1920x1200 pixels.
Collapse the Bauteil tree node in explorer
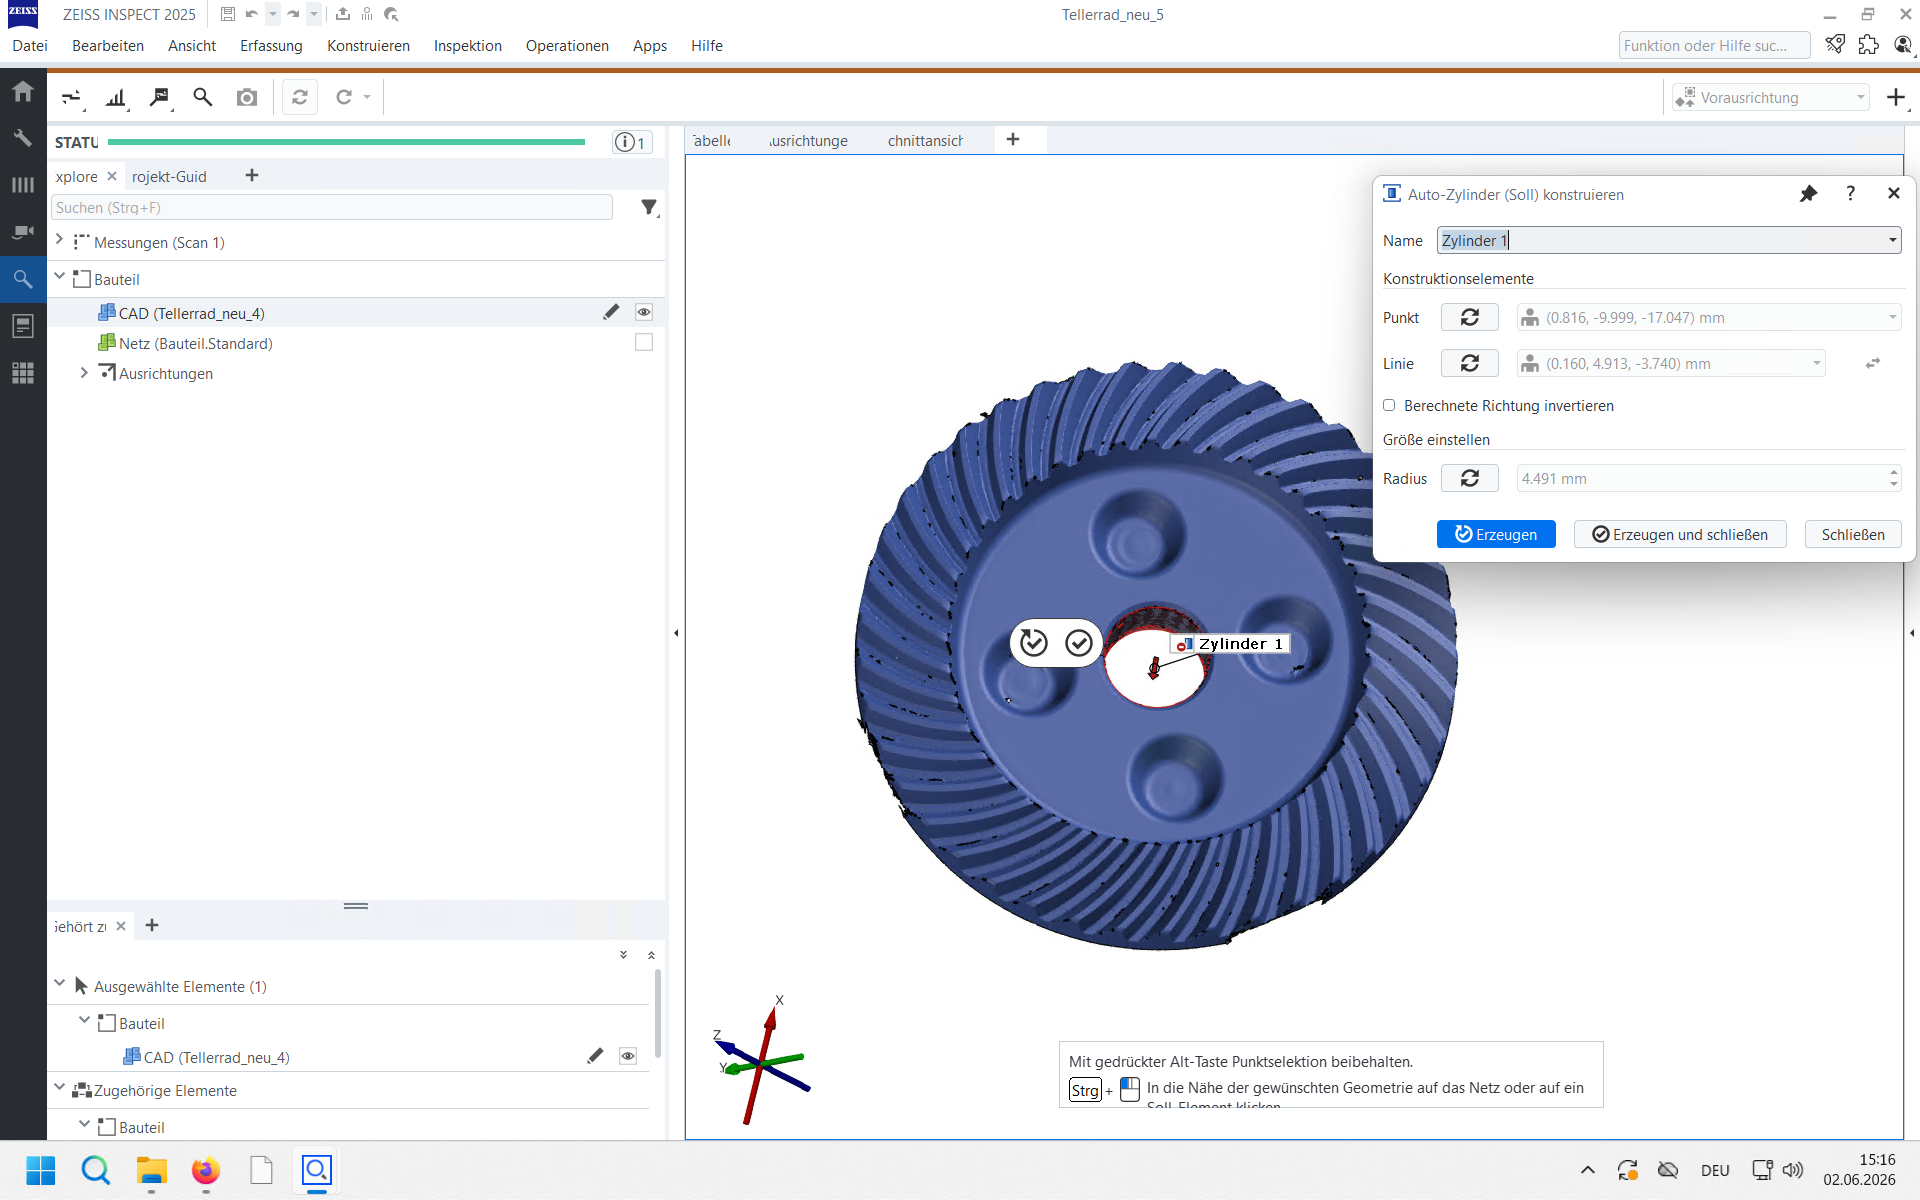tap(60, 277)
